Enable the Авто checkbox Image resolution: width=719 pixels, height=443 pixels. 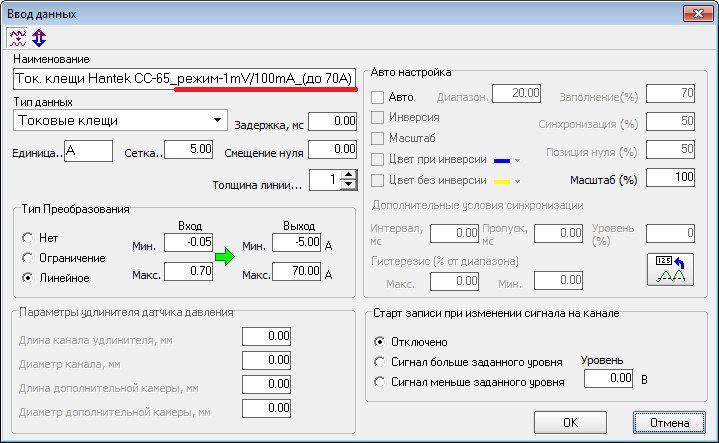(377, 97)
